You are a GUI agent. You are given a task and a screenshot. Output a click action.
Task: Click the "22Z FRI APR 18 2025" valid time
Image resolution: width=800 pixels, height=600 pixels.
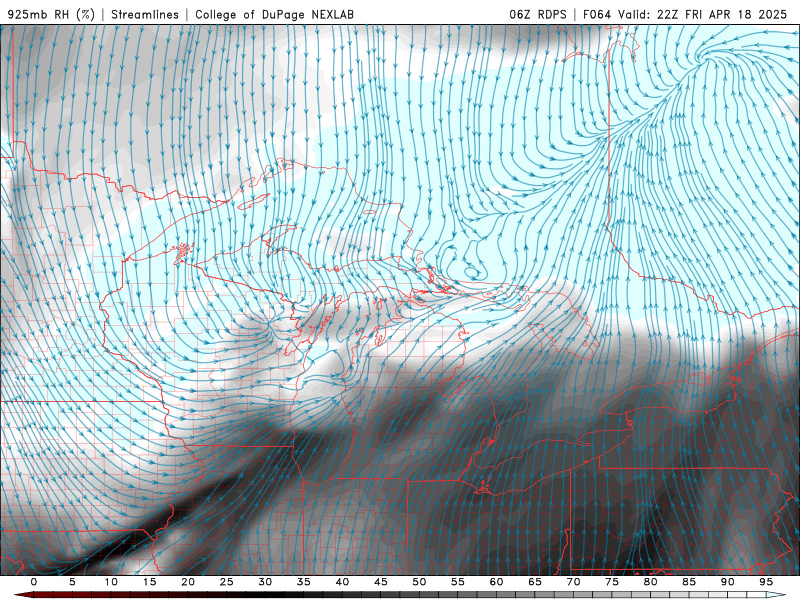[x=722, y=14]
